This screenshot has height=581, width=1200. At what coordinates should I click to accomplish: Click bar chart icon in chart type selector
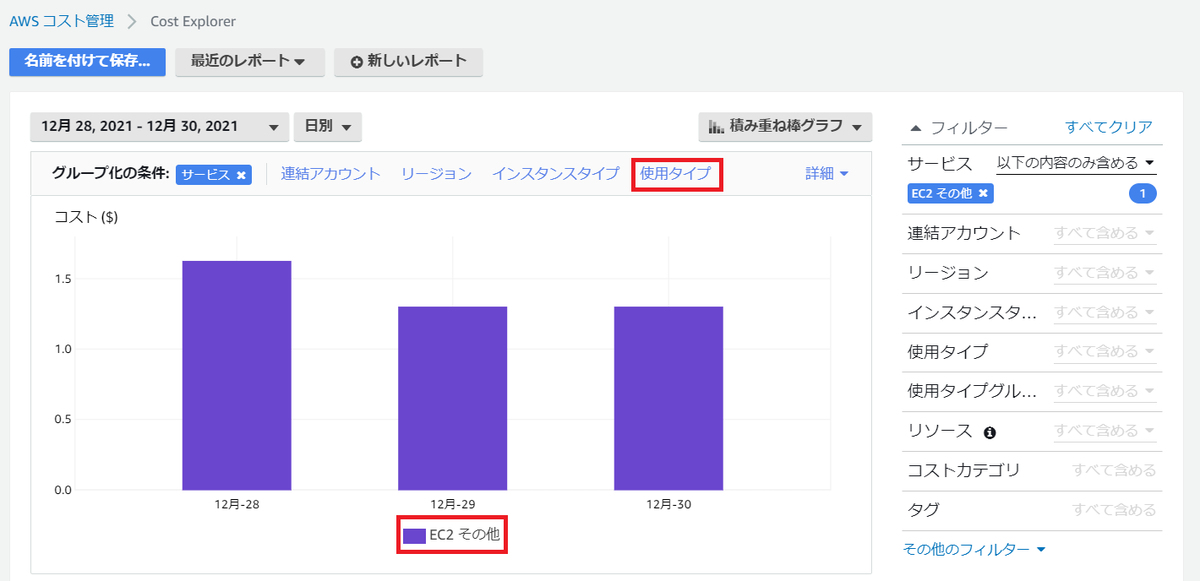coord(715,127)
